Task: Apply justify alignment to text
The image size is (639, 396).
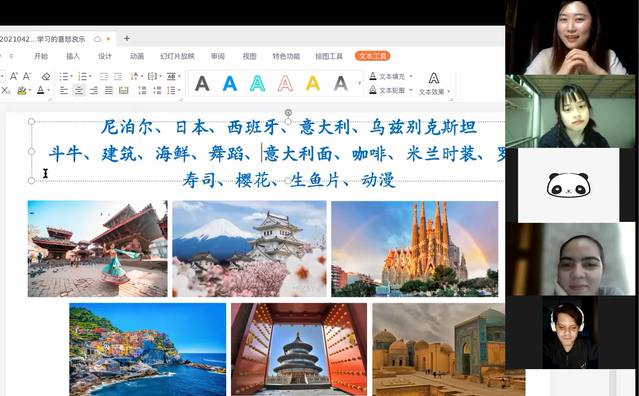Action: [x=108, y=90]
